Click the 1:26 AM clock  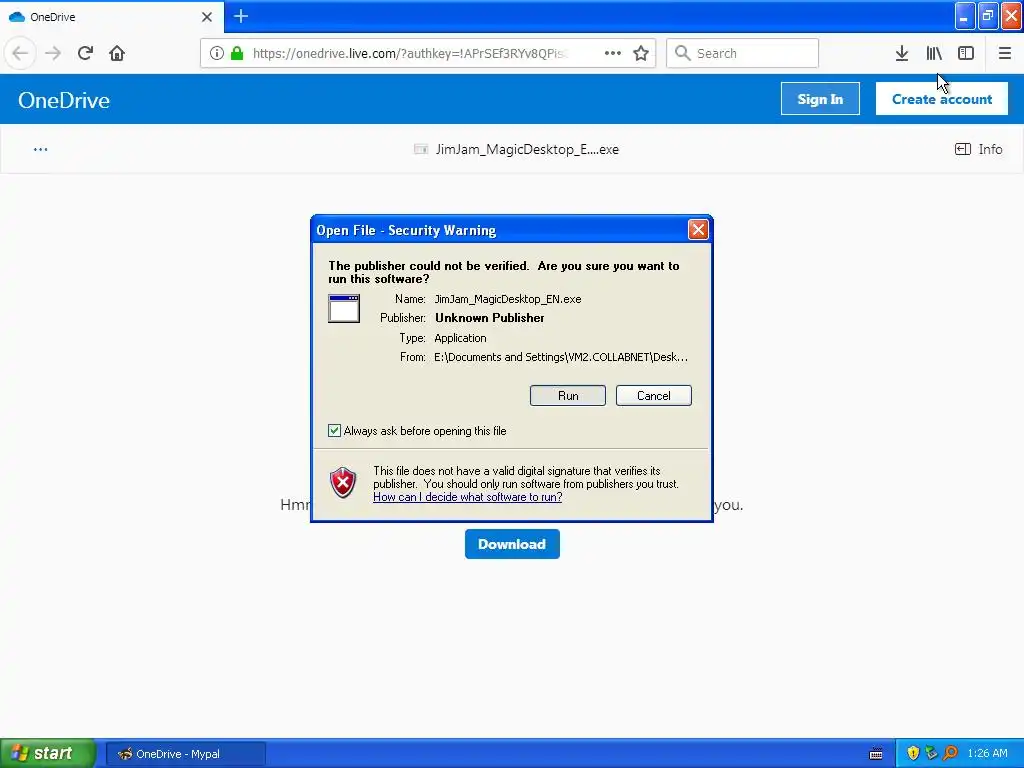pyautogui.click(x=987, y=753)
